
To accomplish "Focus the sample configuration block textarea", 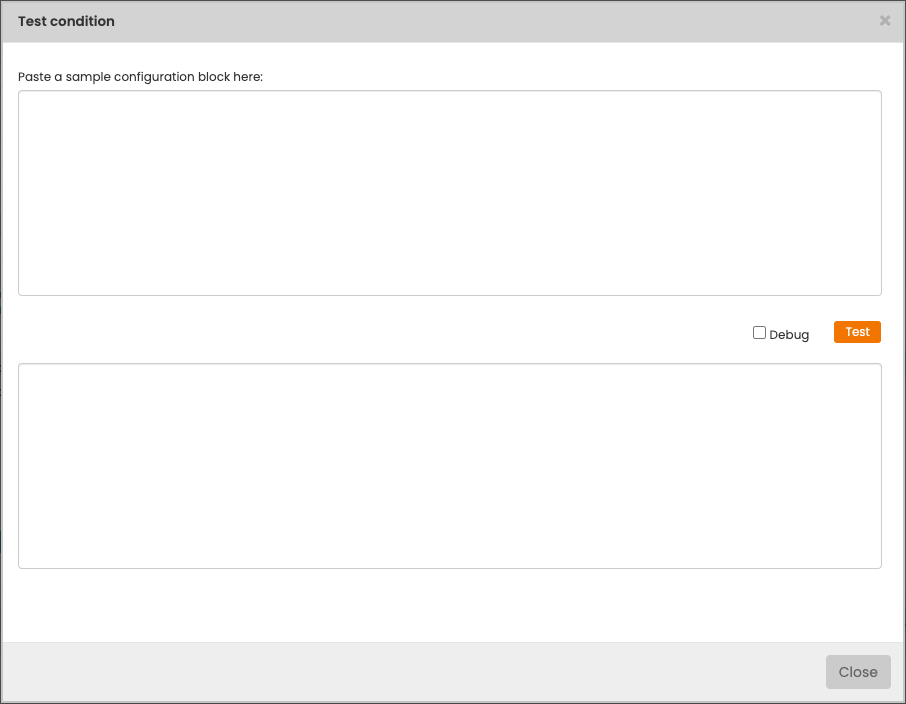I will pyautogui.click(x=449, y=193).
